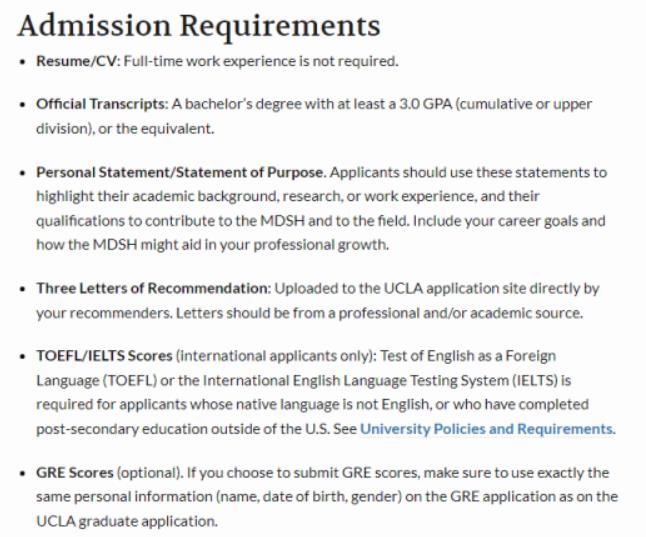Image resolution: width=646 pixels, height=537 pixels.
Task: Click the bullet point before Official Transcripts
Action: tap(24, 104)
